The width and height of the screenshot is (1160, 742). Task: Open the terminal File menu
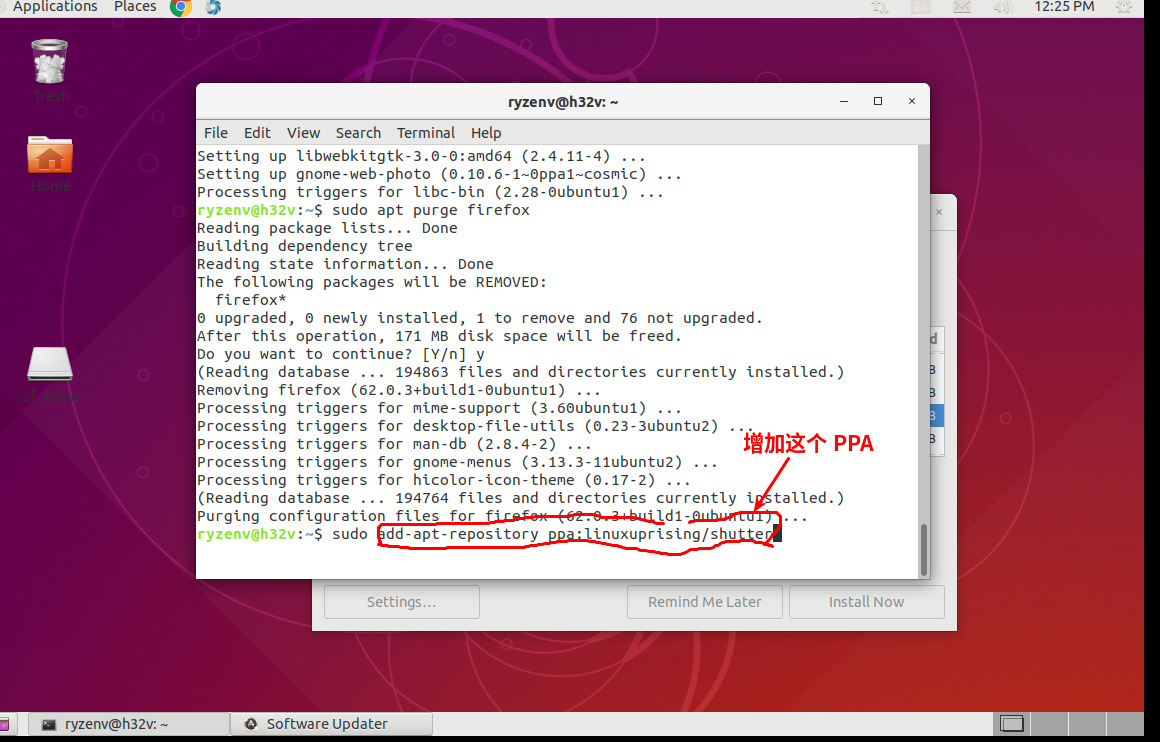tap(215, 133)
